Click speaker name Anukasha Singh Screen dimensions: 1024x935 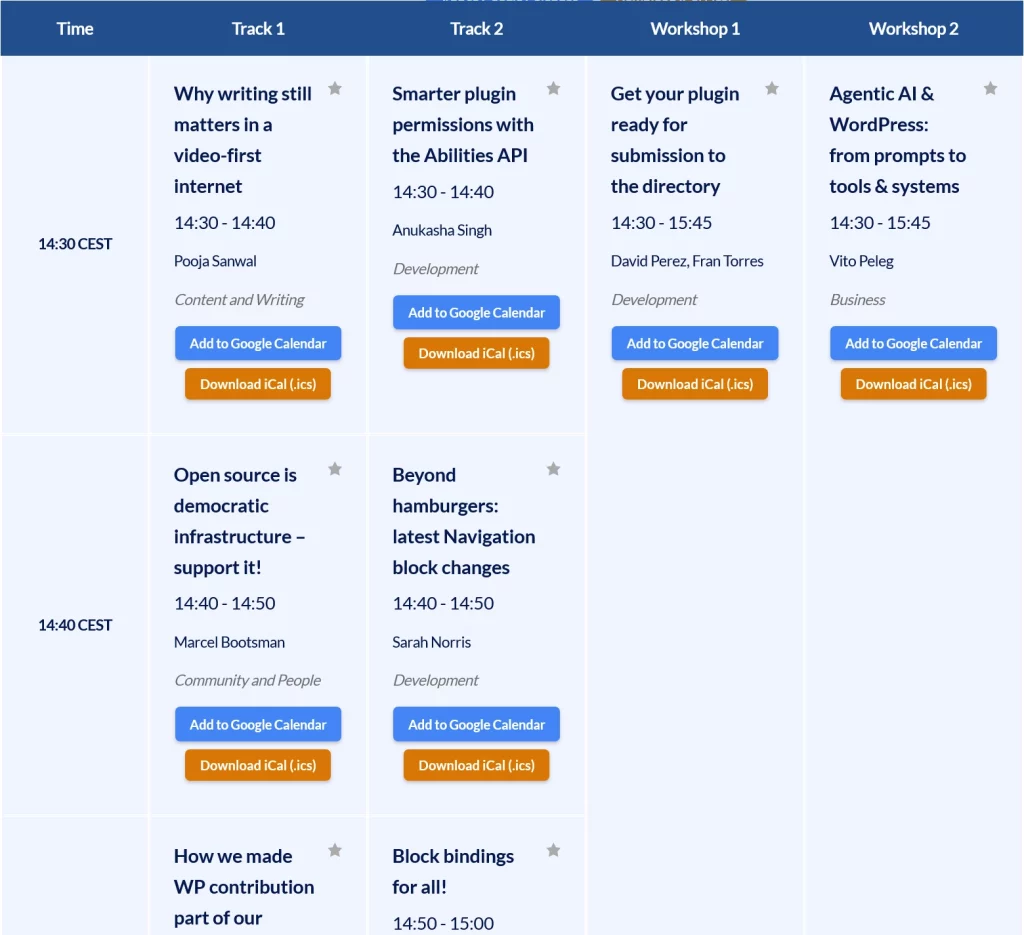pos(442,229)
